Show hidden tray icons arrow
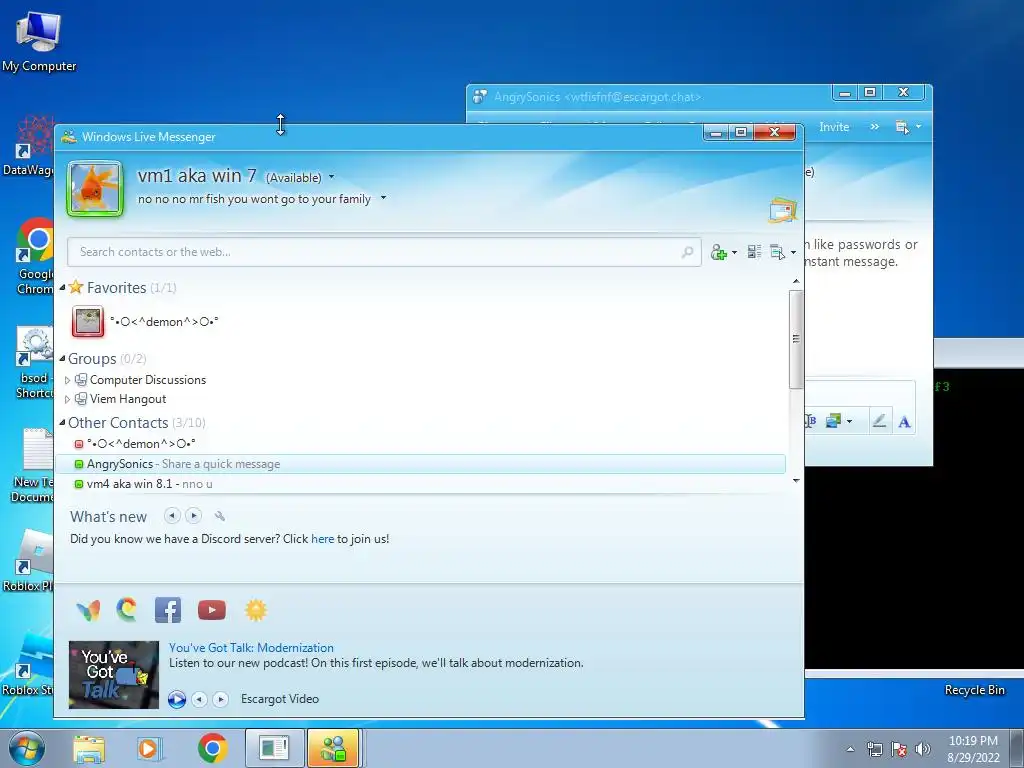 coord(850,749)
